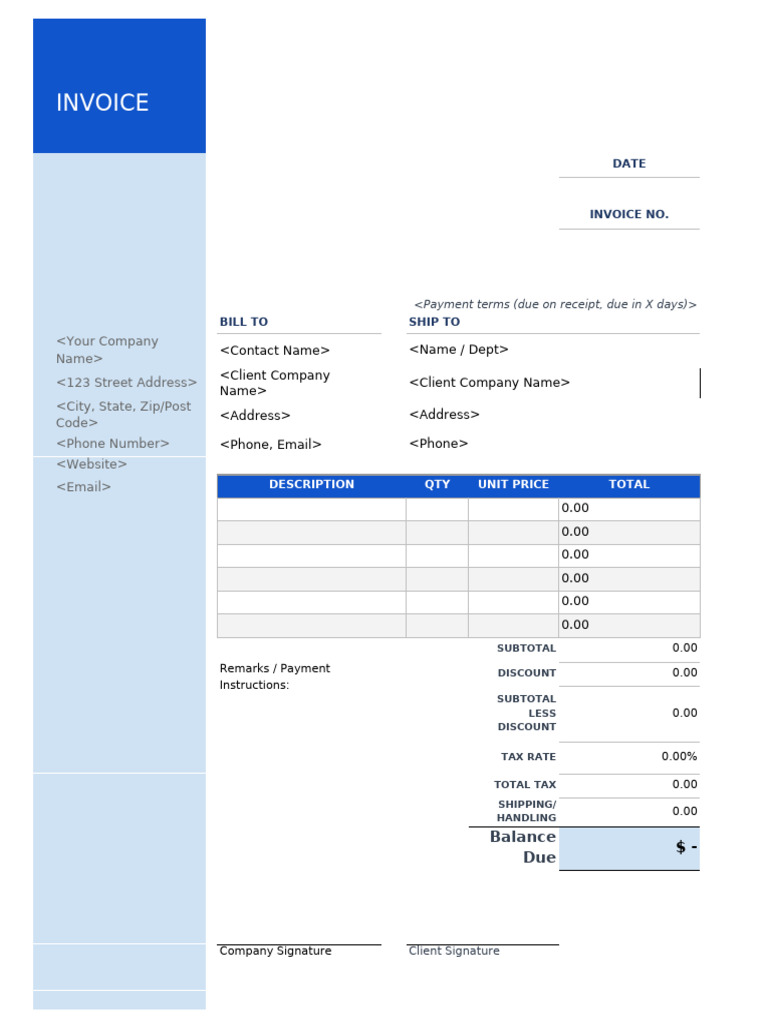
Task: Click the <Your Company Name> placeholder
Action: pos(107,350)
